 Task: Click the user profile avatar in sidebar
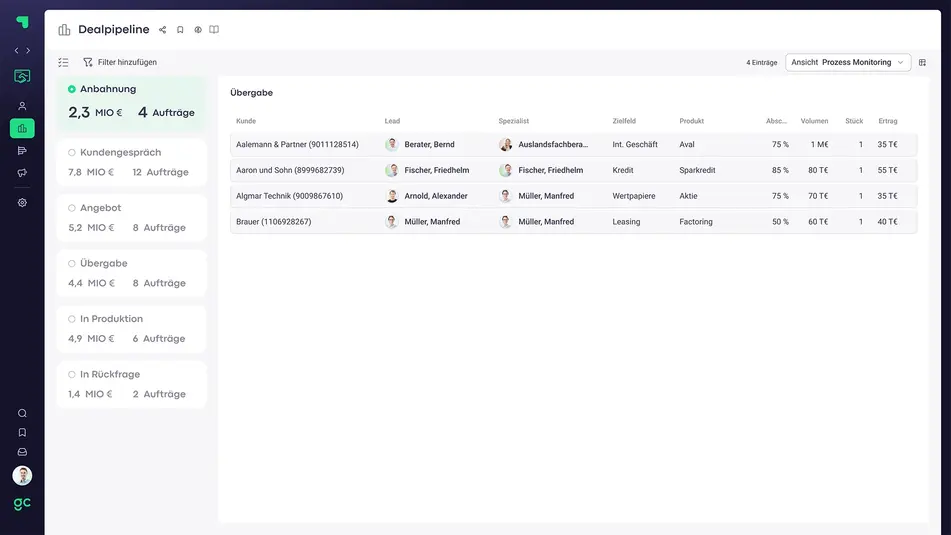pos(22,476)
